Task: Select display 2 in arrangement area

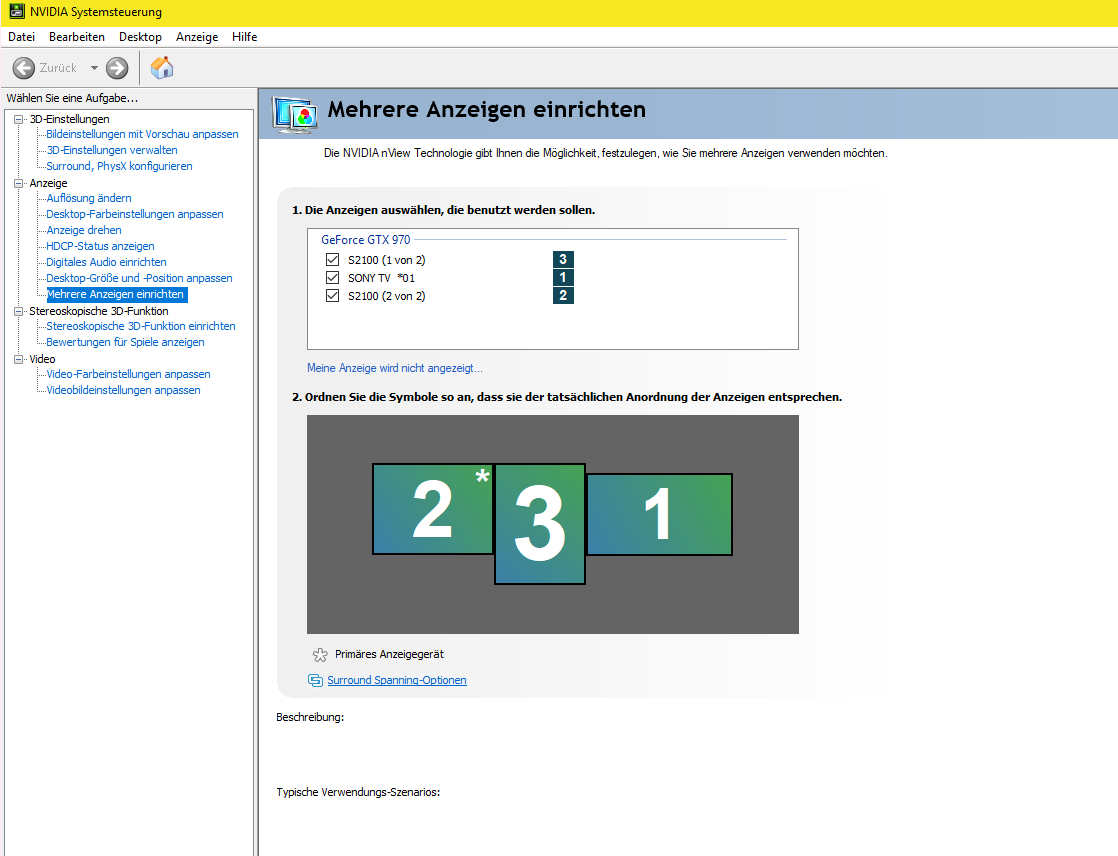Action: point(433,509)
